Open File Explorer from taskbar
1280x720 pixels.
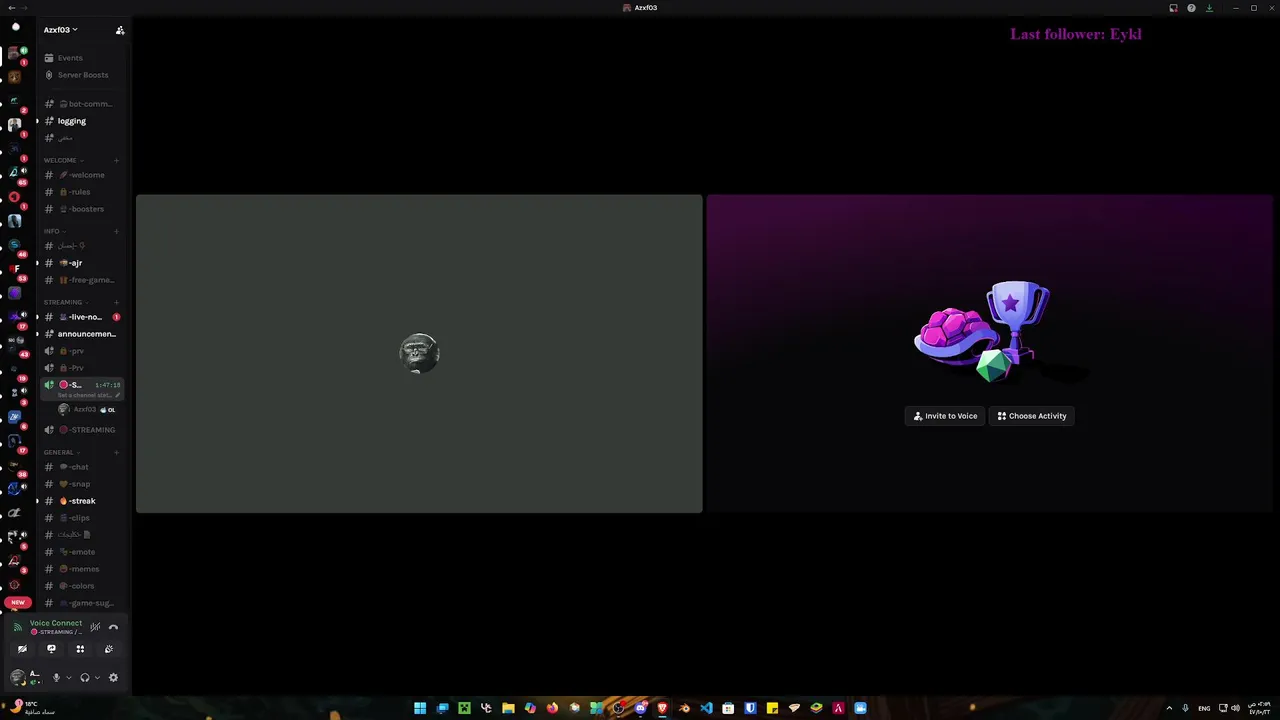coord(508,708)
